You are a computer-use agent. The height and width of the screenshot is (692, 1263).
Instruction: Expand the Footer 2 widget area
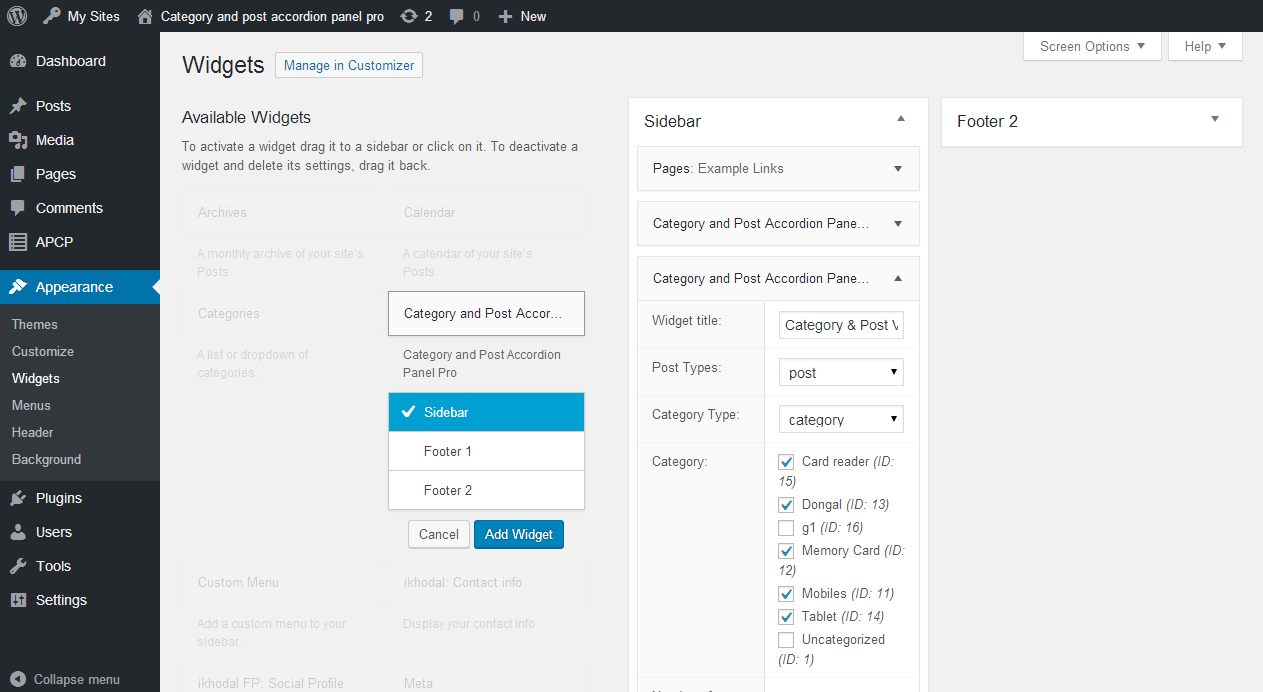tap(1215, 119)
